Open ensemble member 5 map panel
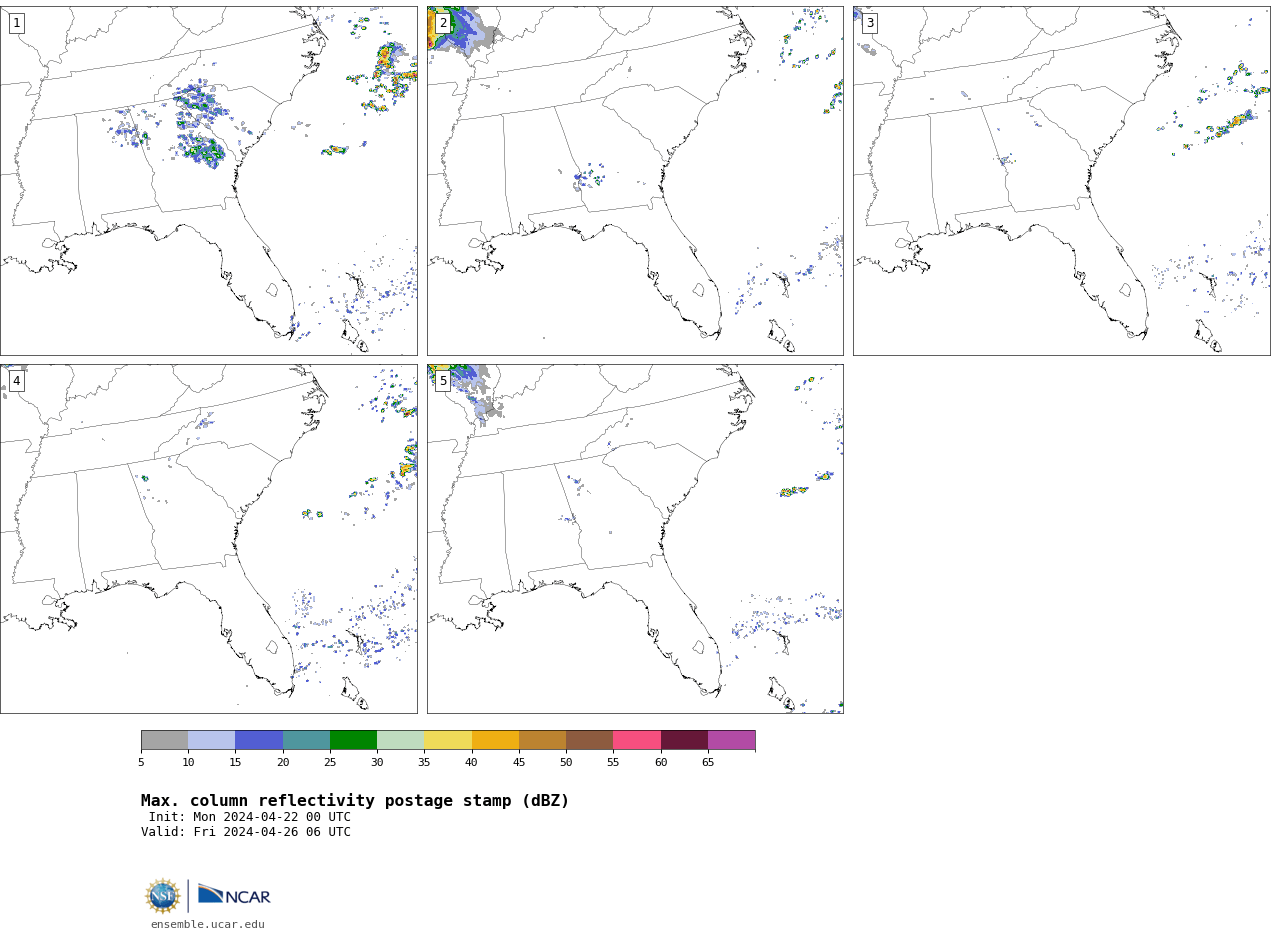The height and width of the screenshot is (936, 1280). tap(635, 539)
